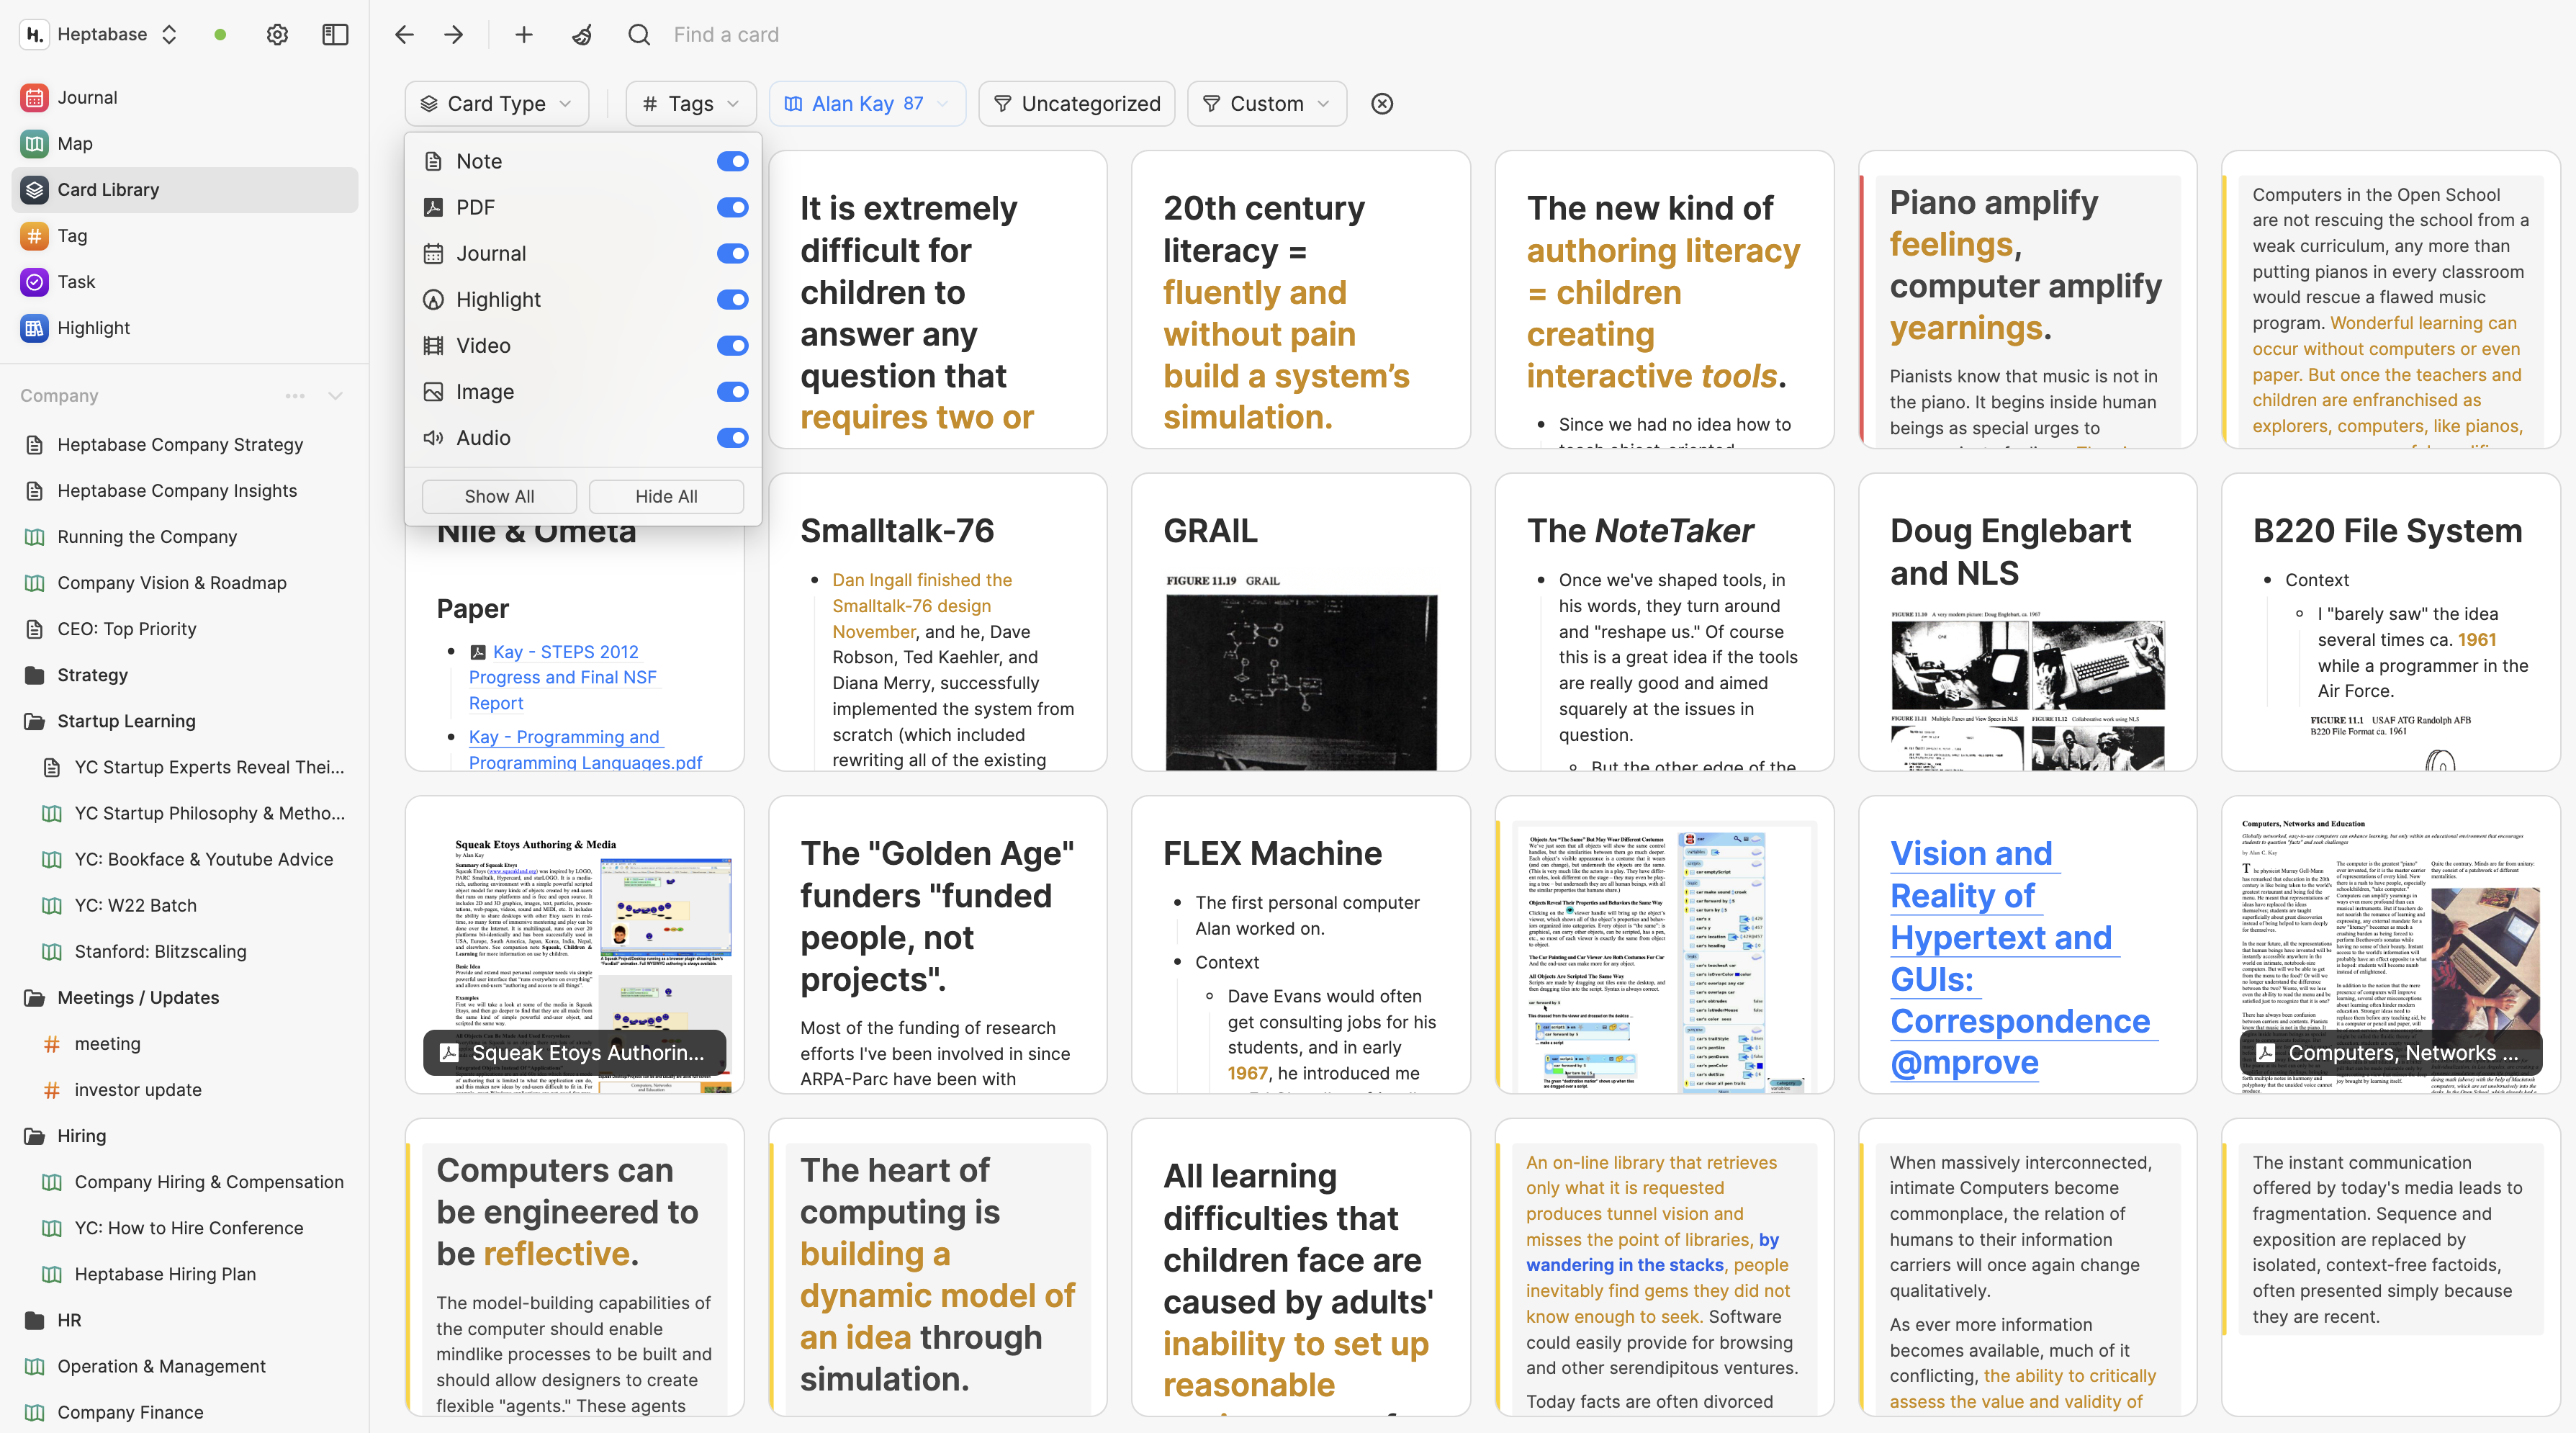Screen dimensions: 2576x1433
Task: Click the Find a card search field
Action: 726,35
